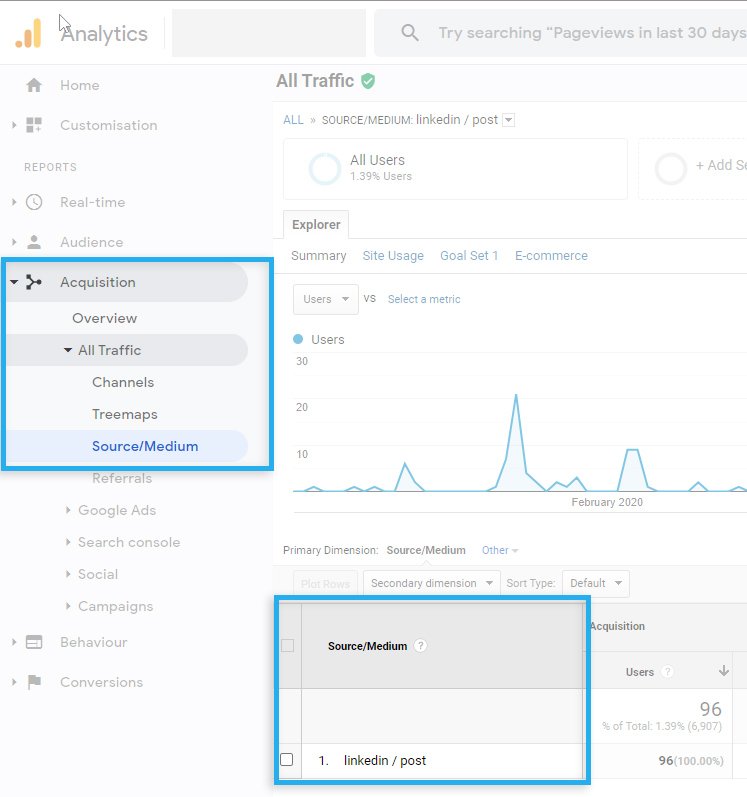Check the linkedin / post row checkbox
The image size is (747, 797).
287,760
